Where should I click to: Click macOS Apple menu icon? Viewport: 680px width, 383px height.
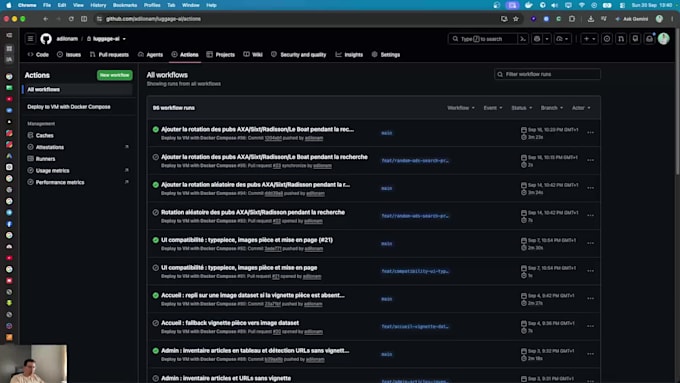pos(8,5)
